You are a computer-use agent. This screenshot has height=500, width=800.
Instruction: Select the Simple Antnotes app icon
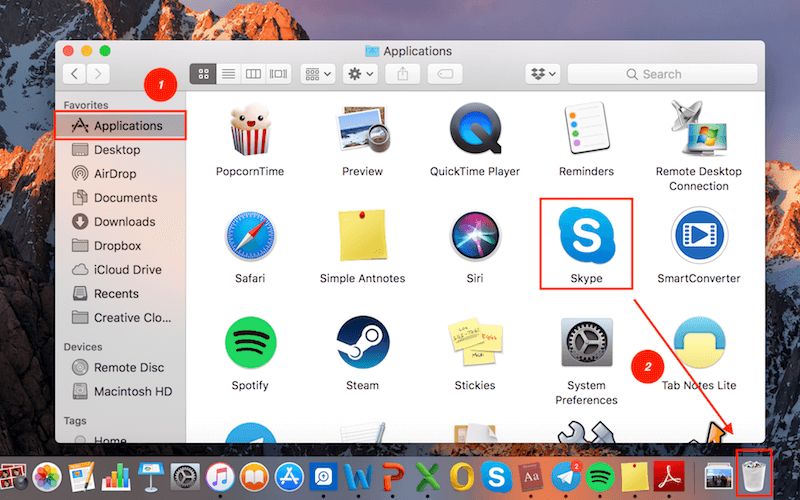click(x=363, y=236)
